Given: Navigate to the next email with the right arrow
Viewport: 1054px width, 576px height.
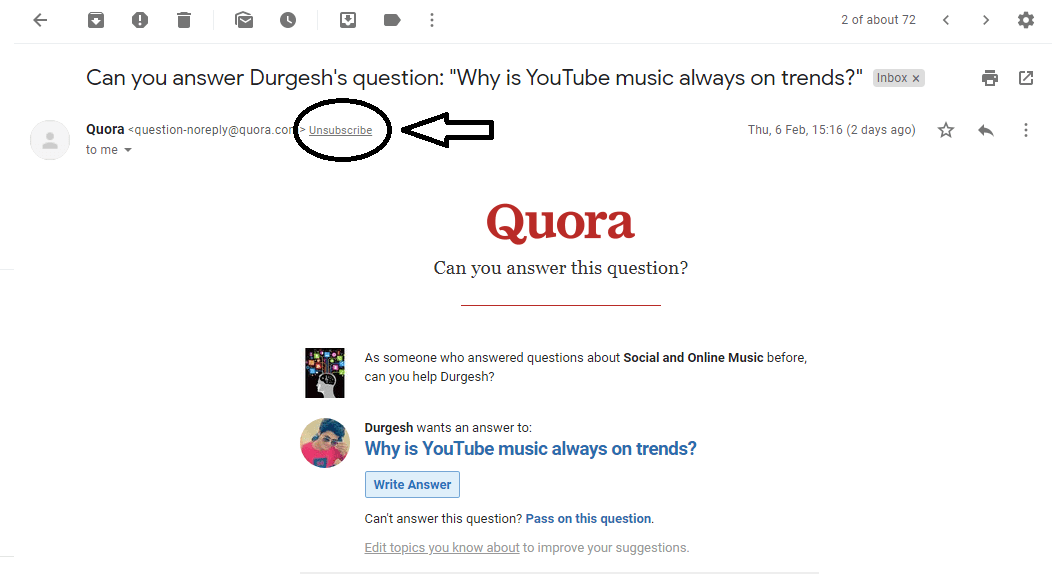Looking at the screenshot, I should (986, 19).
